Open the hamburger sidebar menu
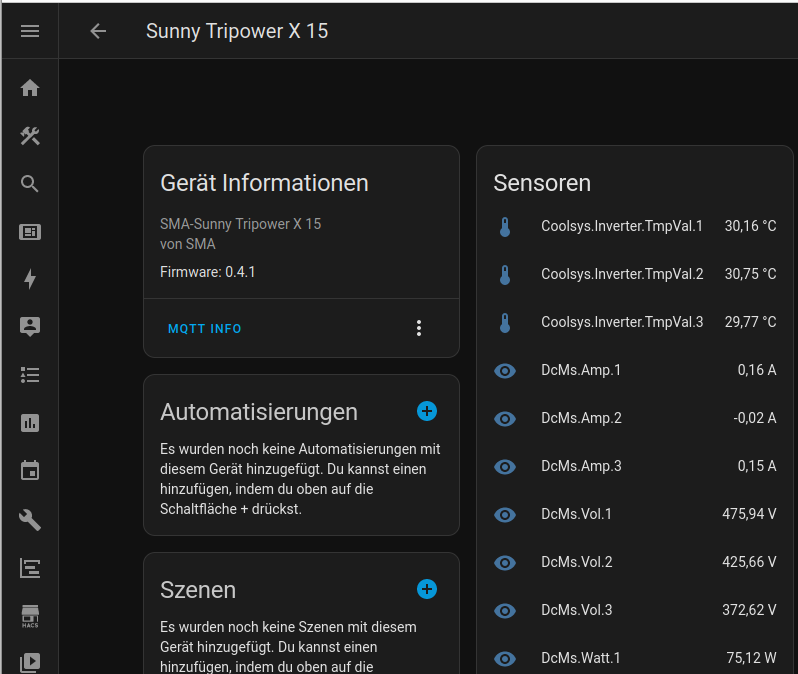Image resolution: width=798 pixels, height=674 pixels. 30,31
